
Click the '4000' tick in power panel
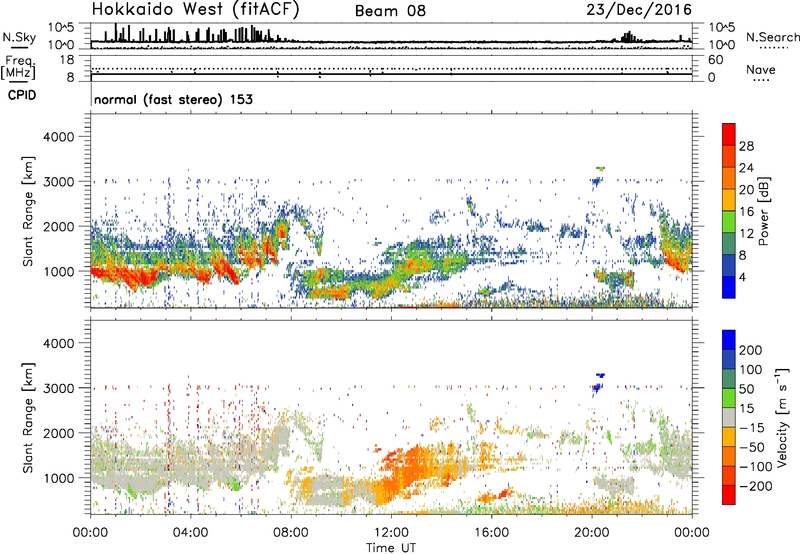coord(58,137)
